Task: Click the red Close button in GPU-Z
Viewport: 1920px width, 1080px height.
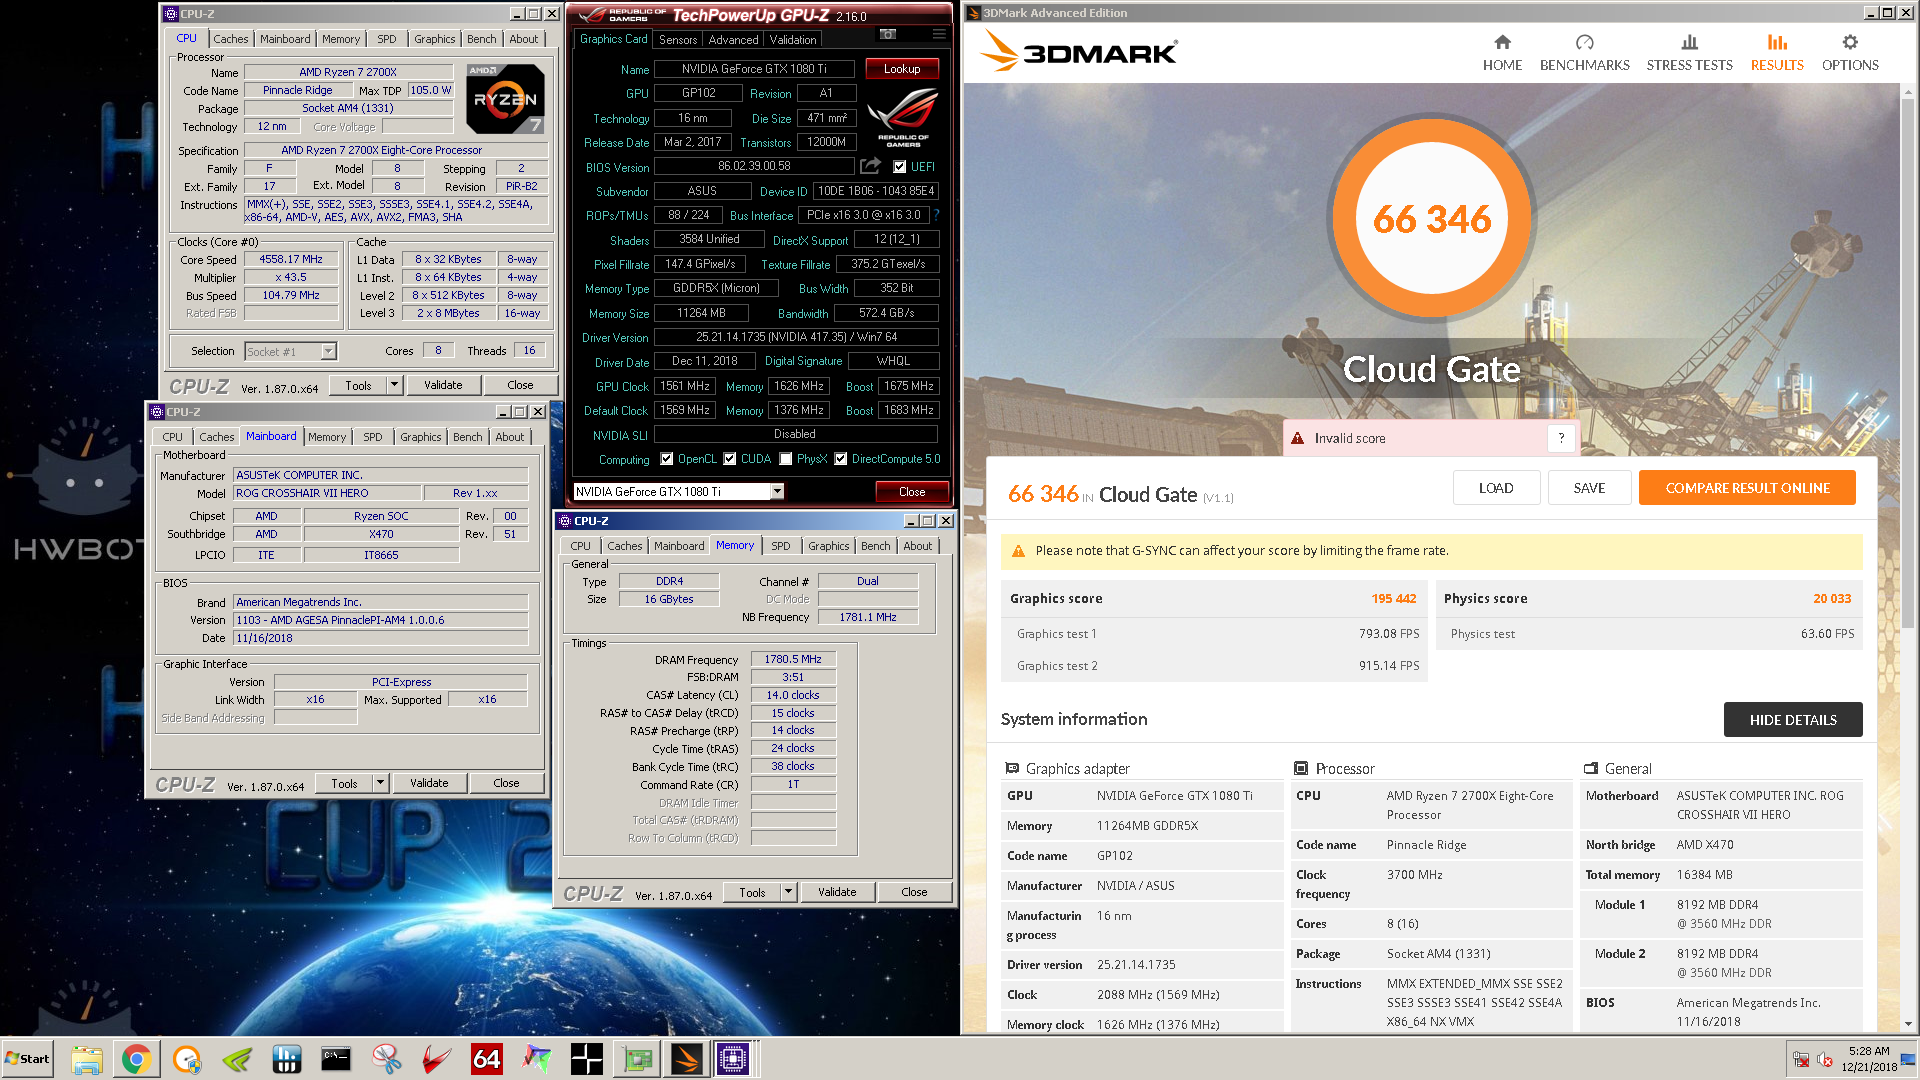Action: tap(912, 491)
